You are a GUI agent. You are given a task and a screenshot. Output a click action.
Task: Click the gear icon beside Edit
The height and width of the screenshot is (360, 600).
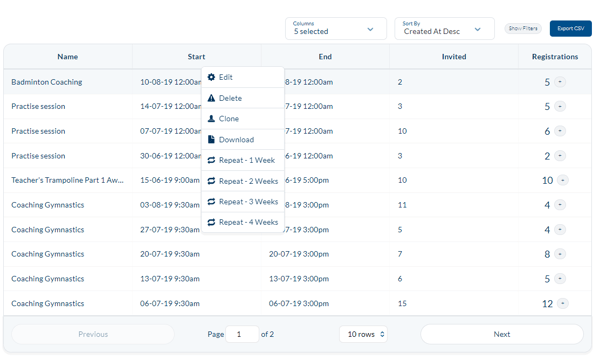coord(211,77)
